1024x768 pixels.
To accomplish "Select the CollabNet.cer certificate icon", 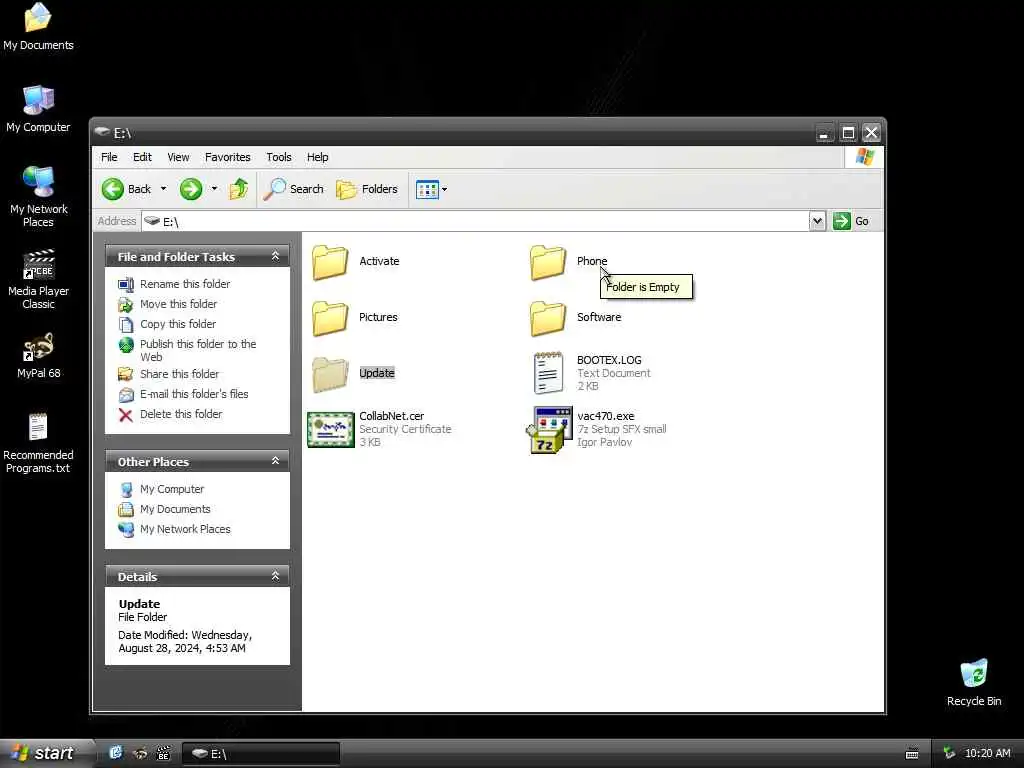I will tap(330, 430).
